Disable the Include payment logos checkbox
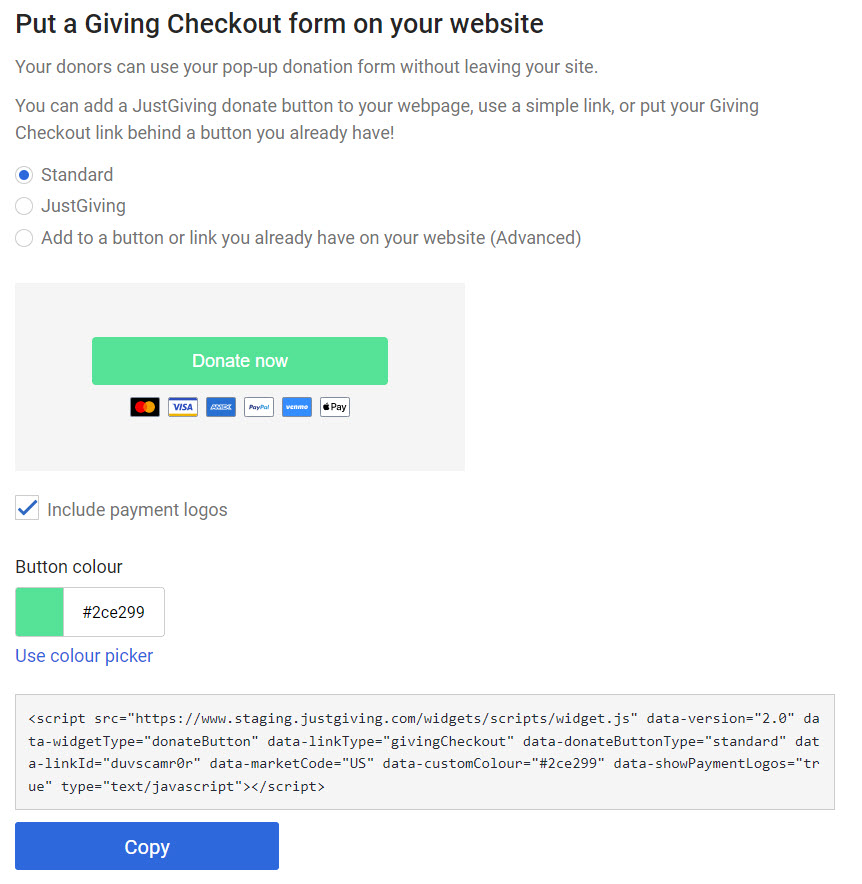862x884 pixels. (27, 508)
